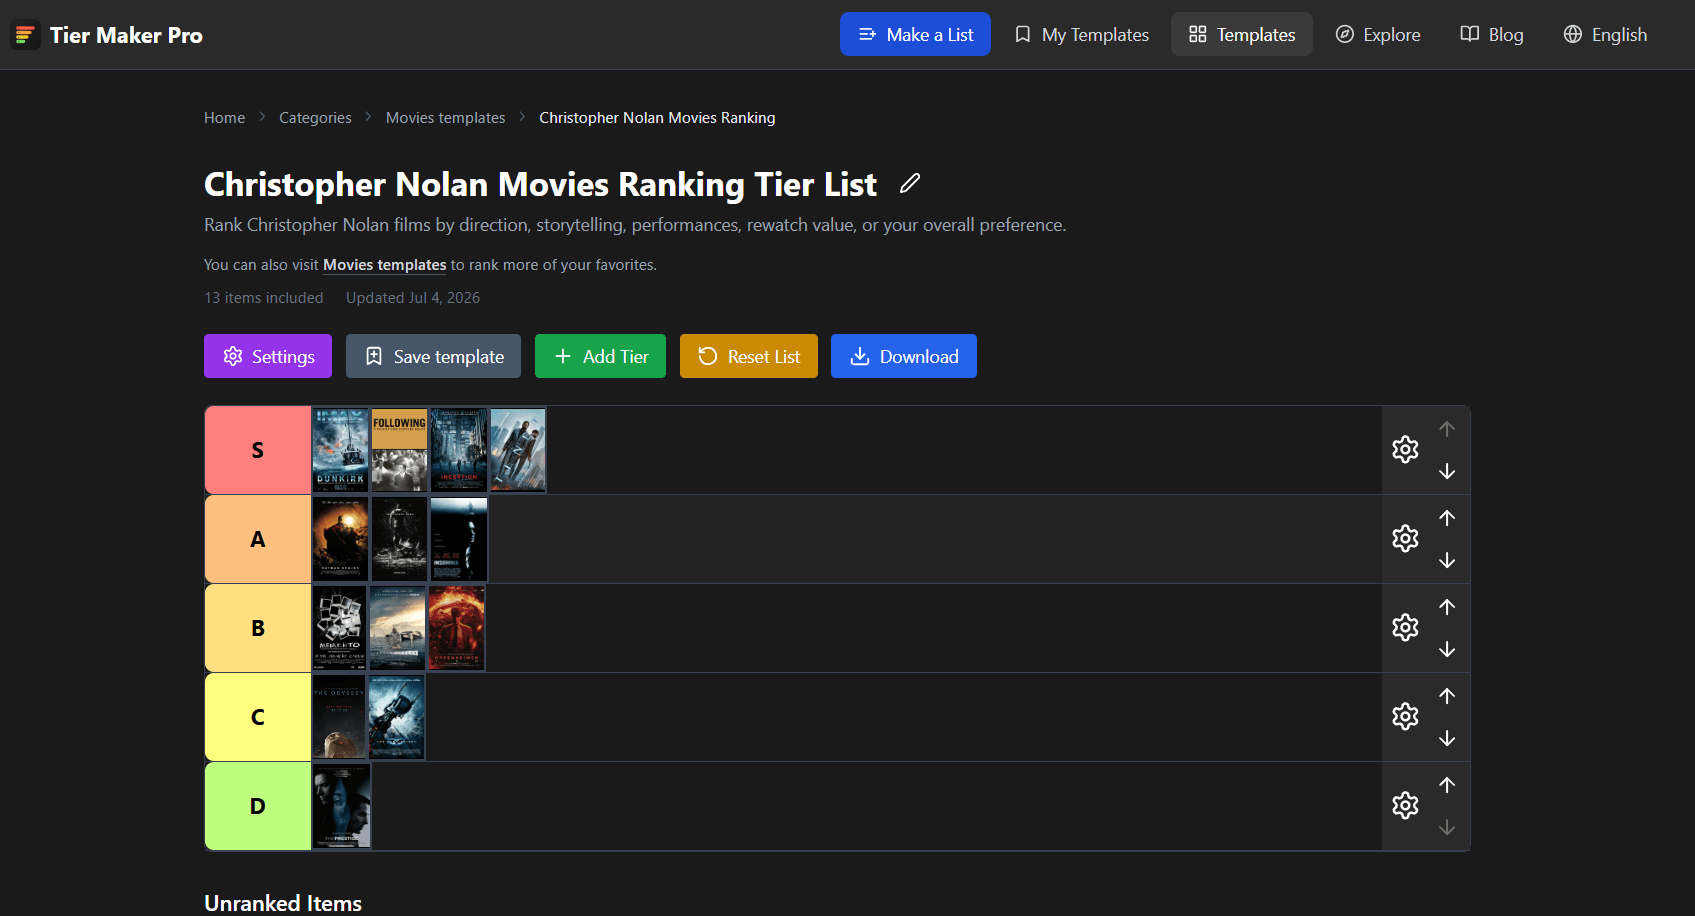Open the Explore page
1695x916 pixels.
pos(1378,34)
